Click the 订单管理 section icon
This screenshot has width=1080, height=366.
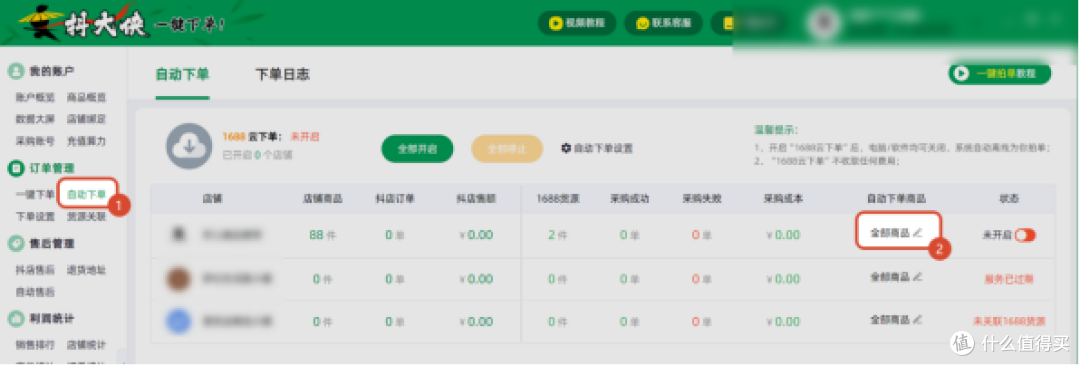tap(16, 167)
